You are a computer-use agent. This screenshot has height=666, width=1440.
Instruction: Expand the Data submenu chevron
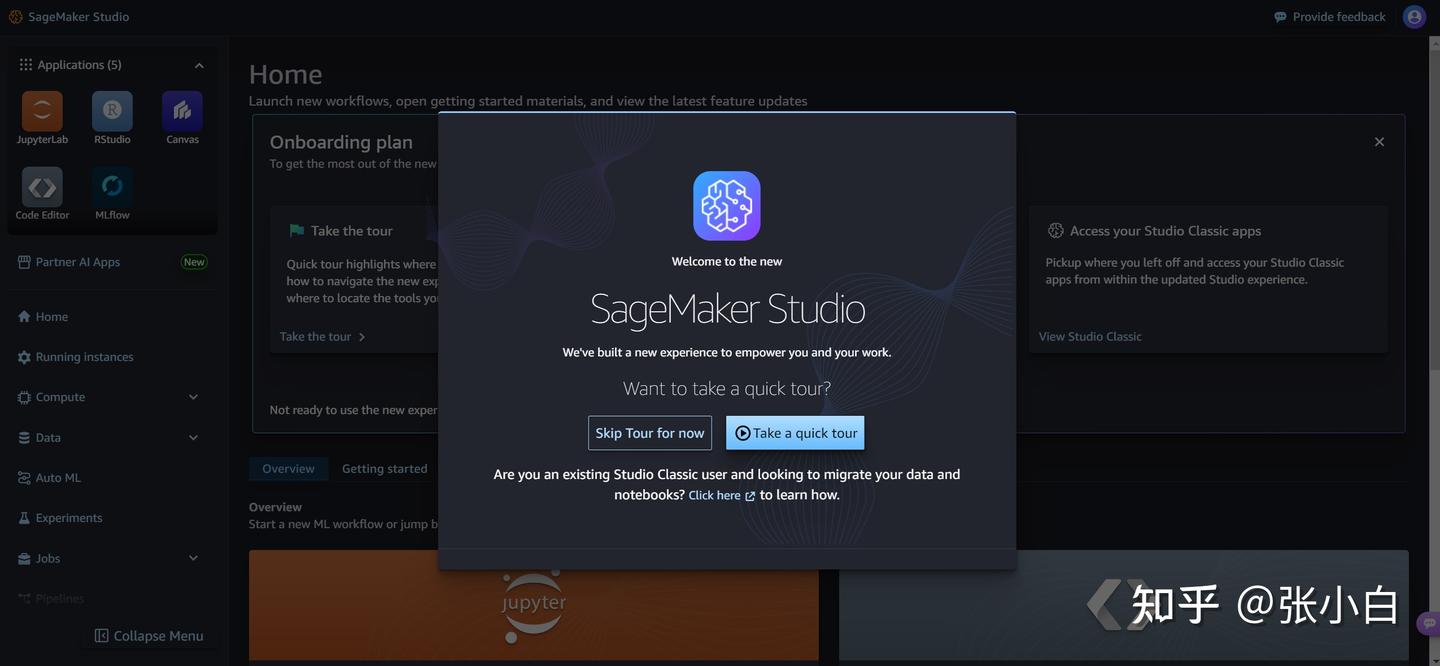click(x=193, y=437)
